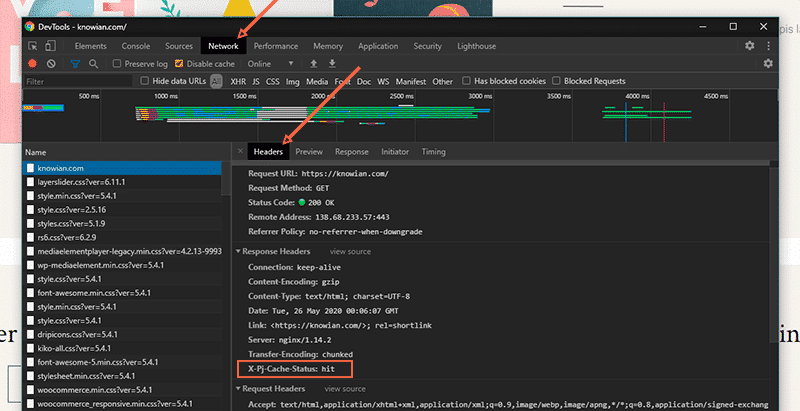Open the Online throttling dropdown
Image resolution: width=800 pixels, height=411 pixels.
271,64
